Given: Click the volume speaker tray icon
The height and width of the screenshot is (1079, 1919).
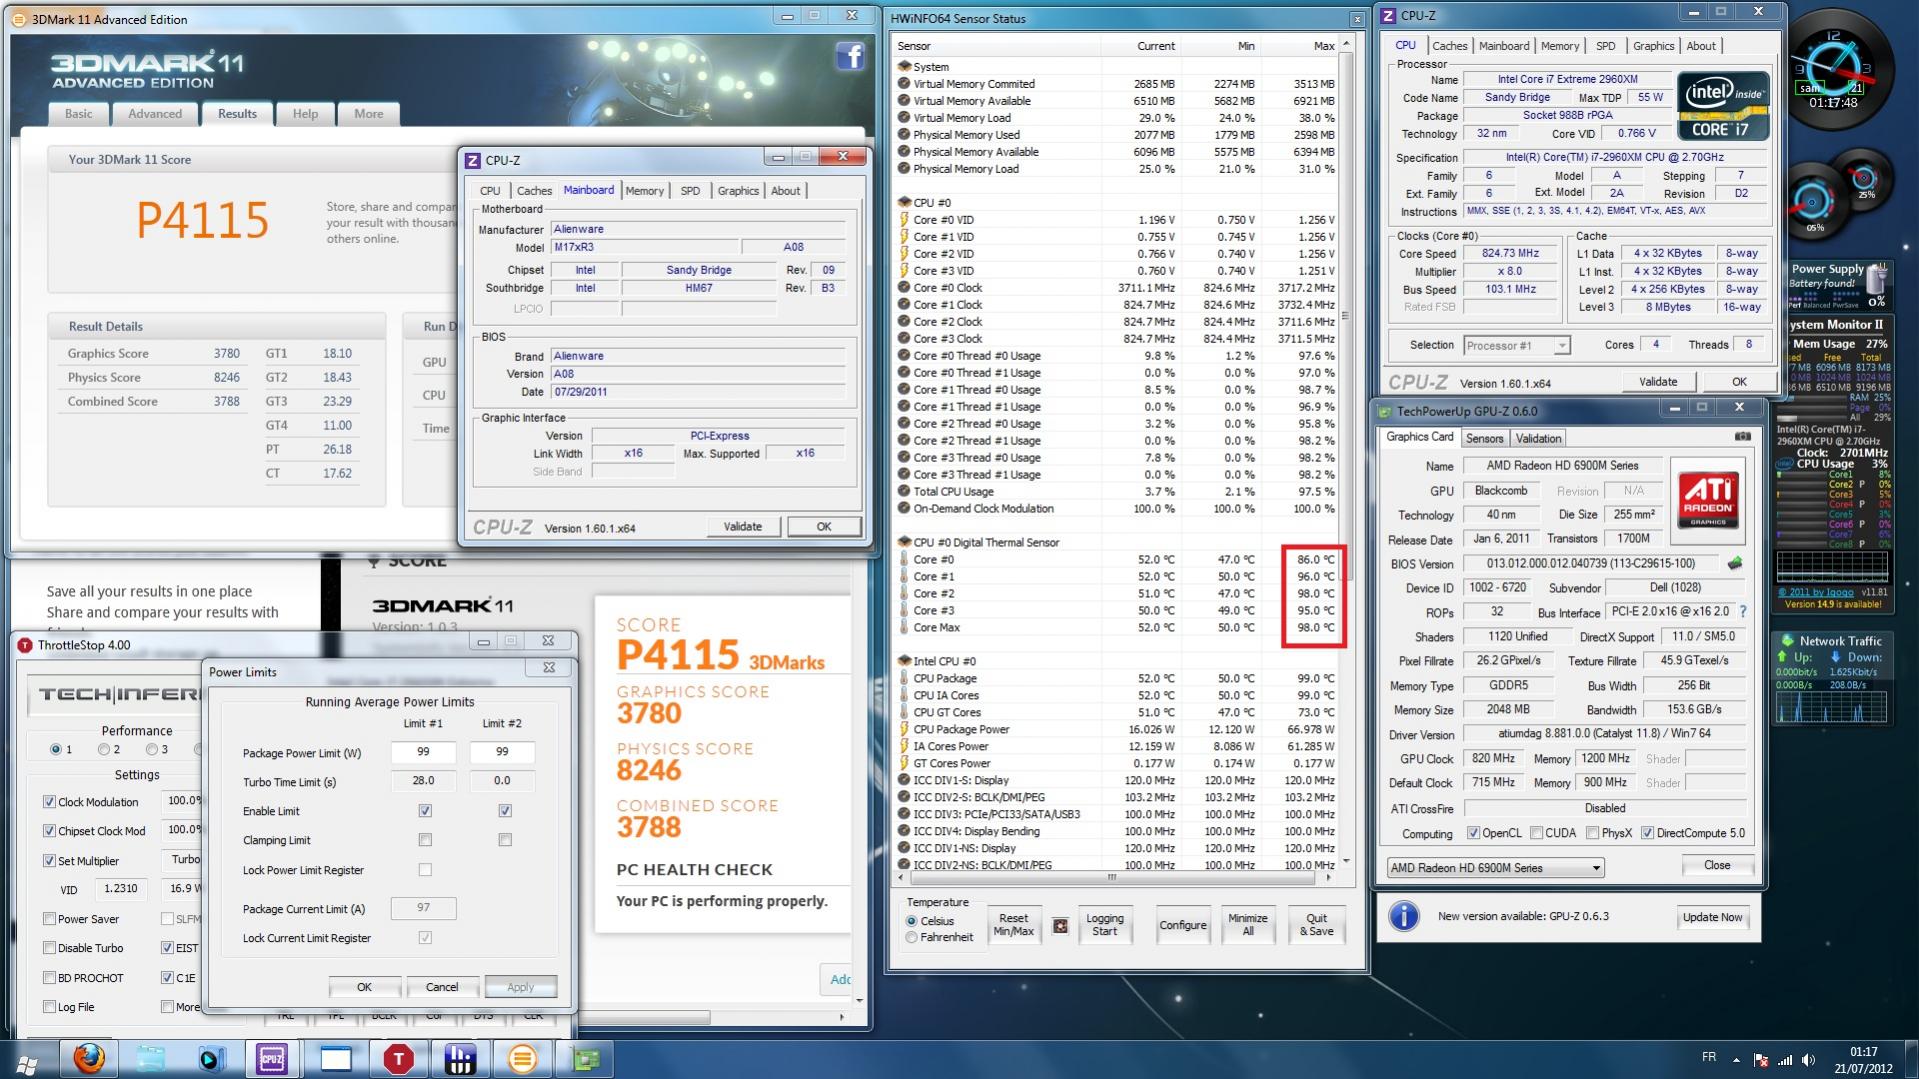Looking at the screenshot, I should click(1808, 1060).
